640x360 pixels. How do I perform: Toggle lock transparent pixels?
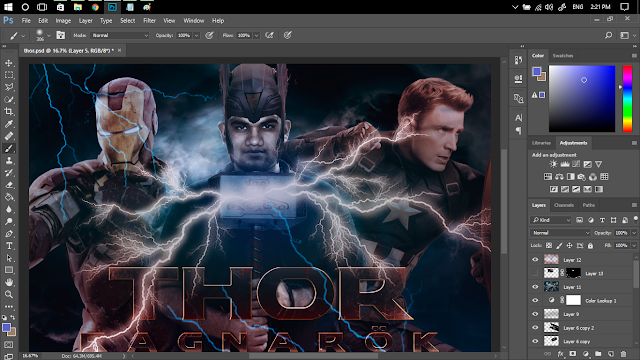[549, 246]
